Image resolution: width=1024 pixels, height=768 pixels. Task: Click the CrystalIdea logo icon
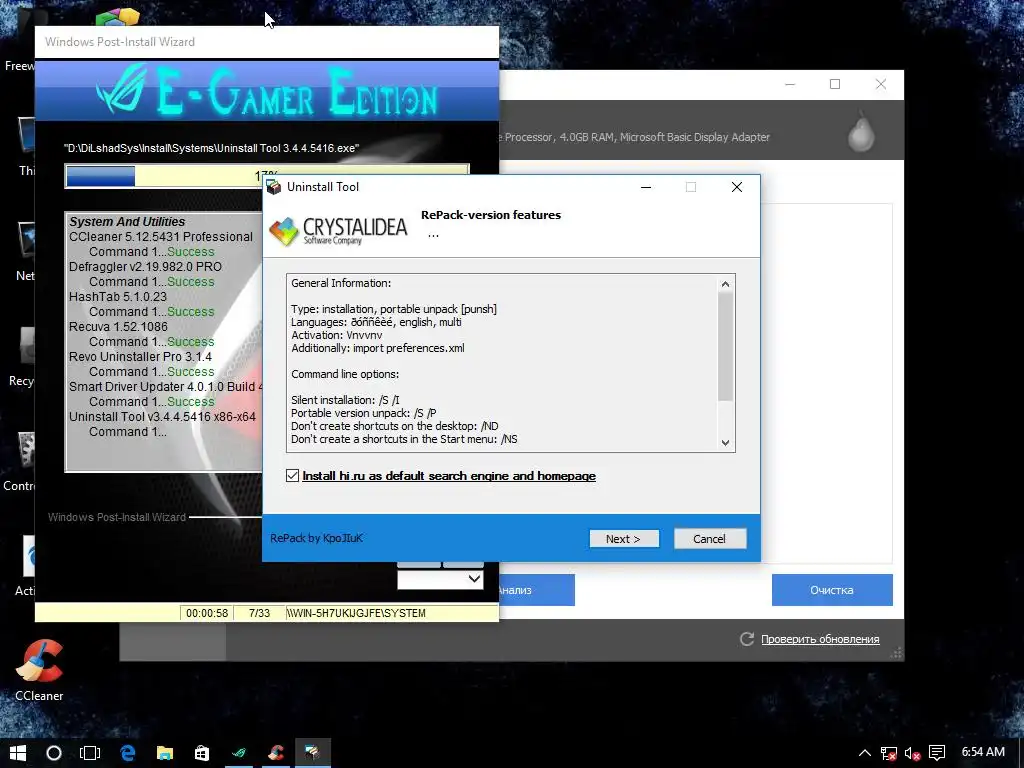284,231
